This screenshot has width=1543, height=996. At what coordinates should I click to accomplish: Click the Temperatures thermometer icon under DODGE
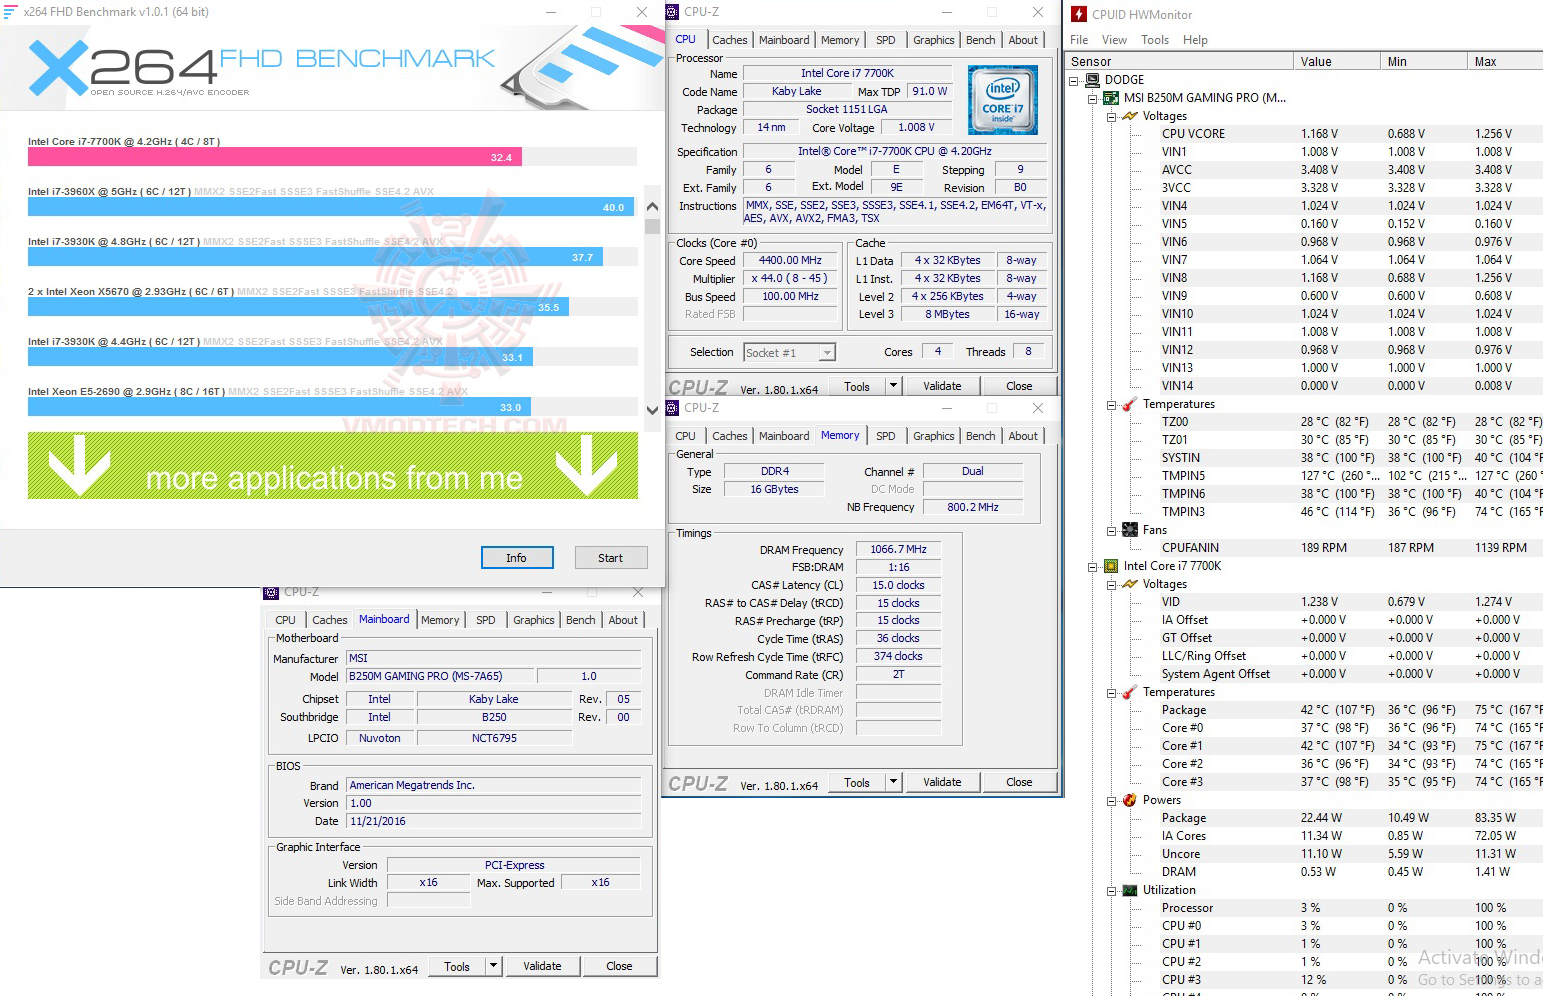pyautogui.click(x=1128, y=404)
